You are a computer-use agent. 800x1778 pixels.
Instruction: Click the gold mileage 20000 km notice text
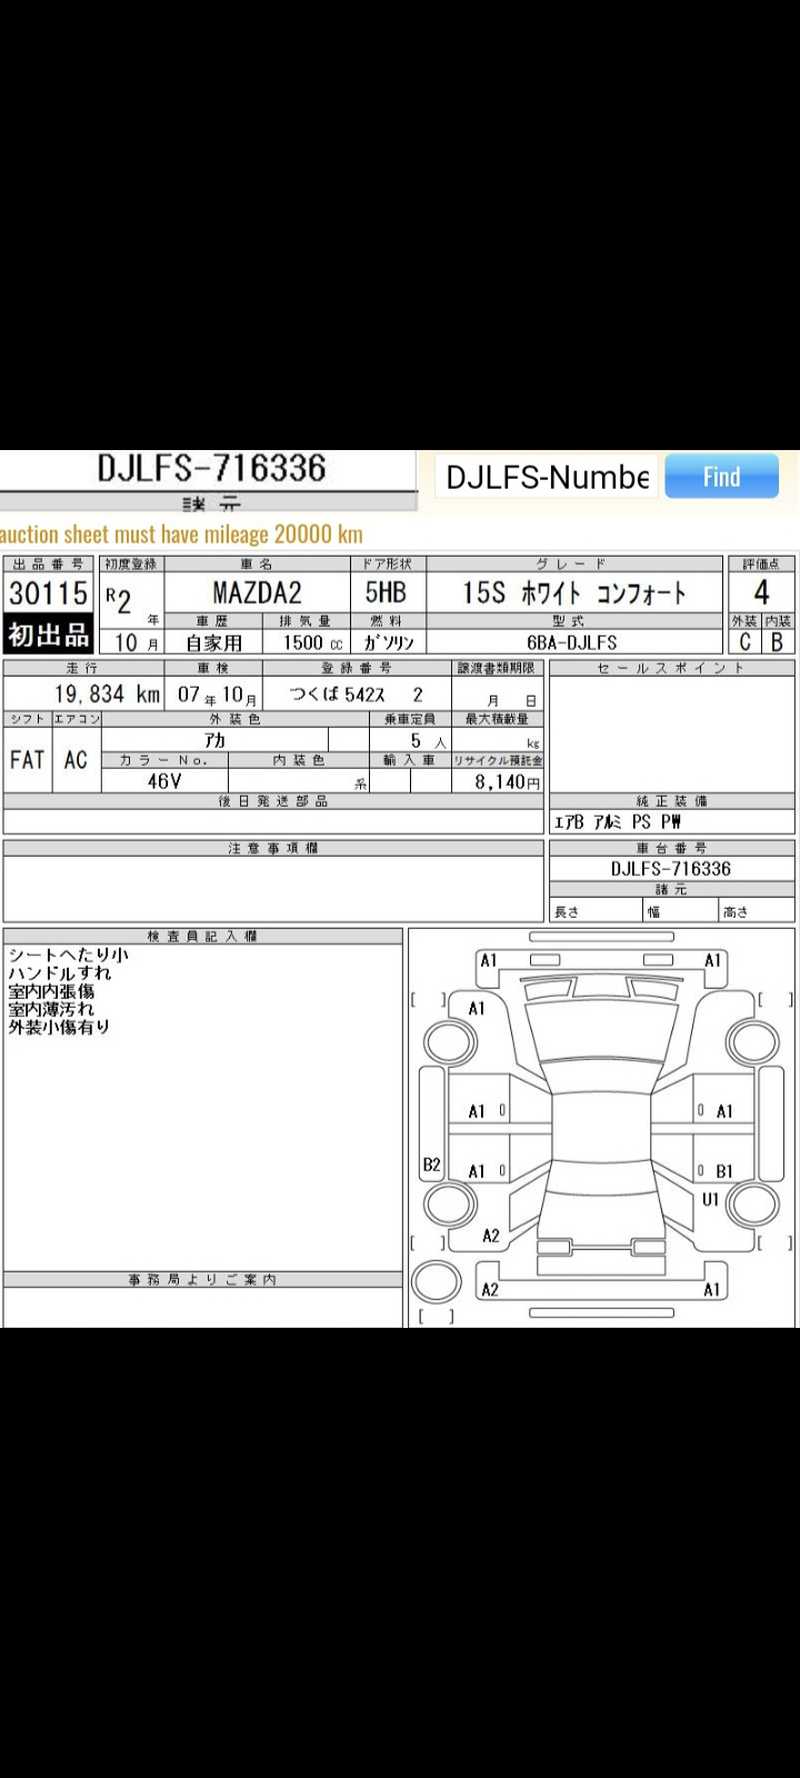(x=182, y=534)
